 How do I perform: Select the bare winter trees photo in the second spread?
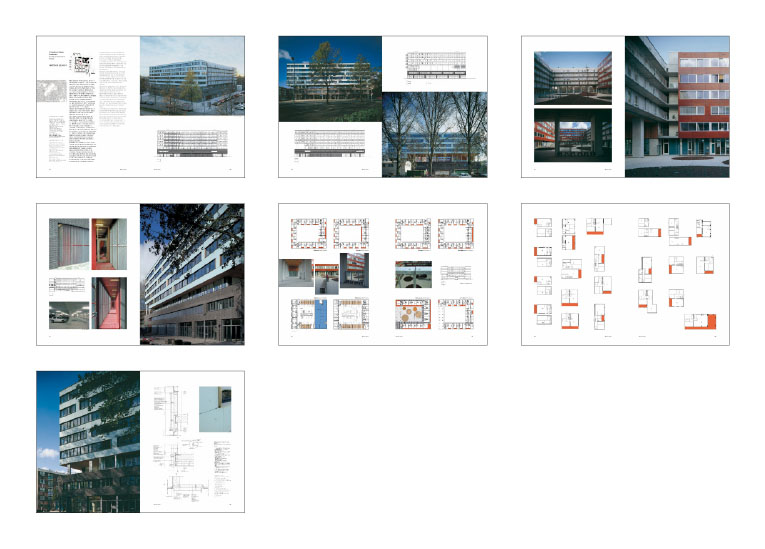[x=435, y=134]
